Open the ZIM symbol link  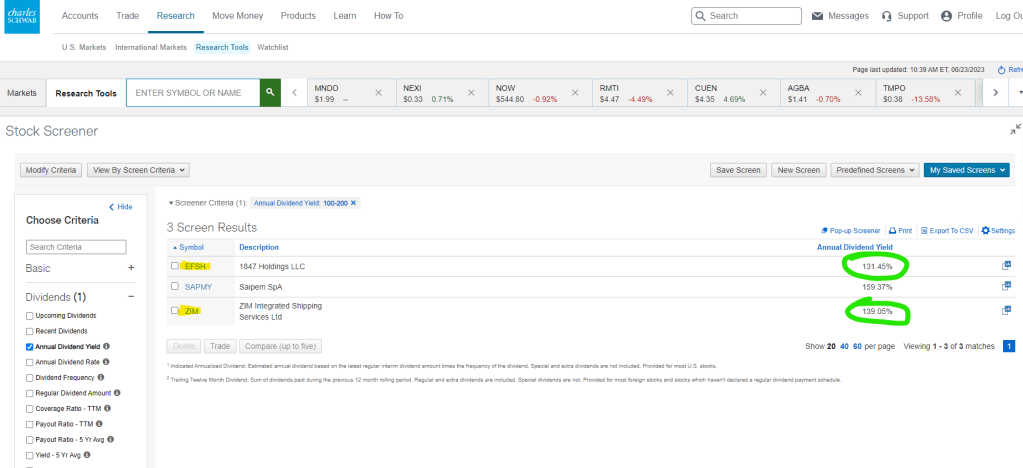coord(192,311)
